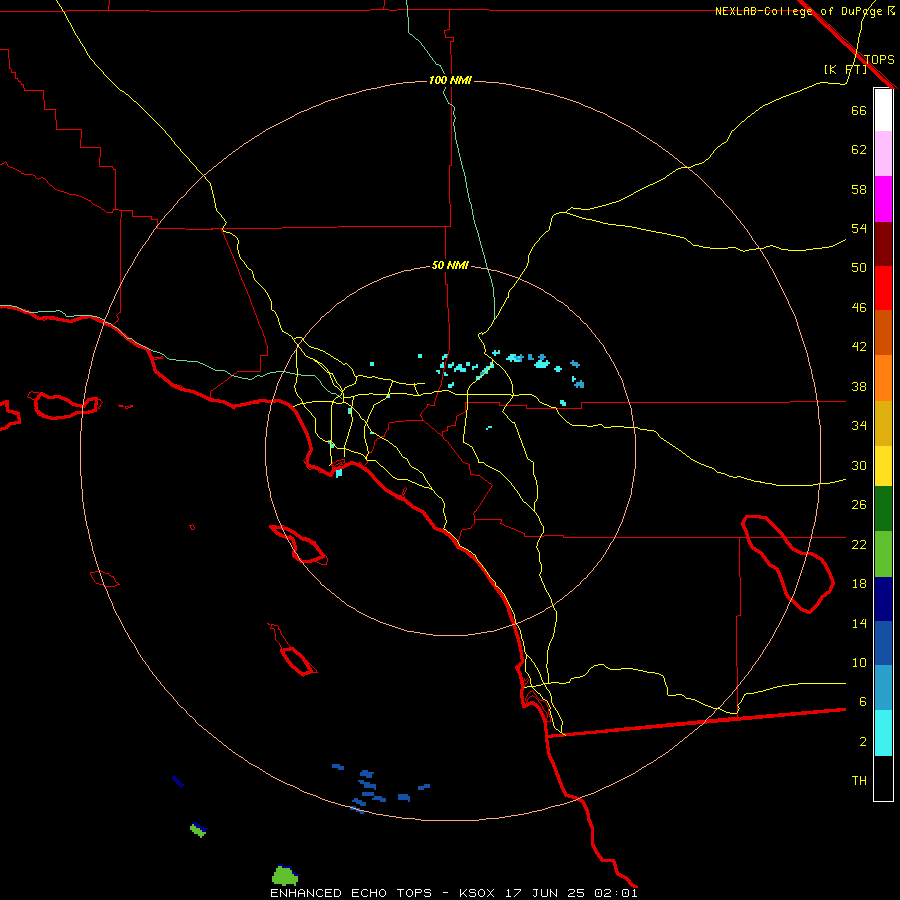Click the legend value "50"
This screenshot has height=900, width=900.
click(859, 267)
